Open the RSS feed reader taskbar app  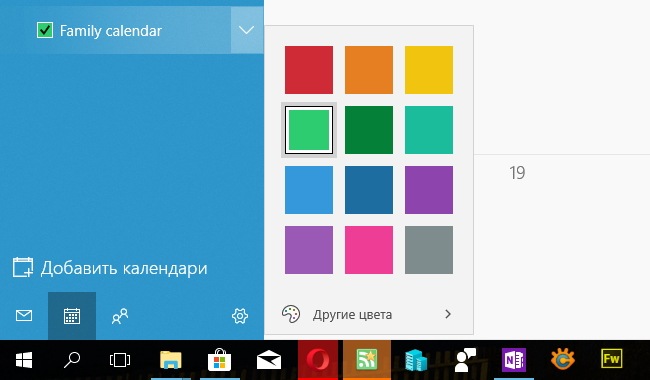click(367, 360)
